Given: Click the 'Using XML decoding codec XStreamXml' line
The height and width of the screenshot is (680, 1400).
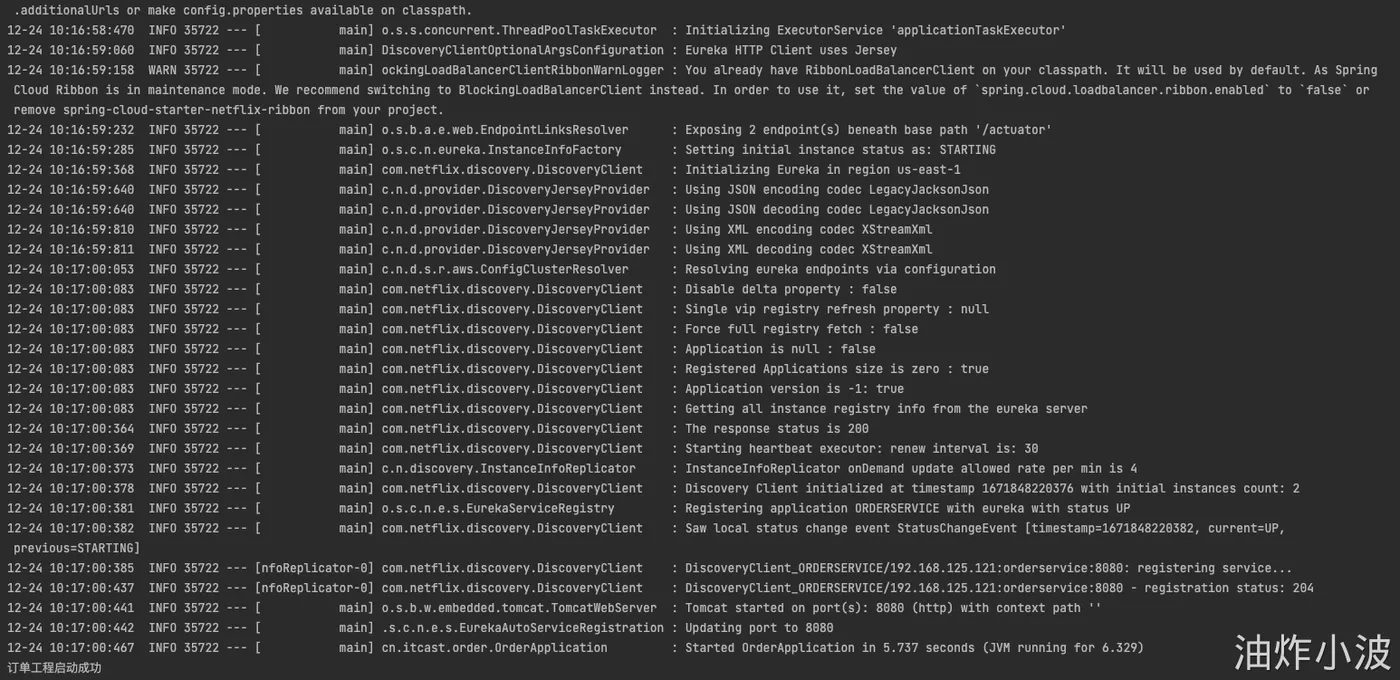Looking at the screenshot, I should tap(808, 250).
